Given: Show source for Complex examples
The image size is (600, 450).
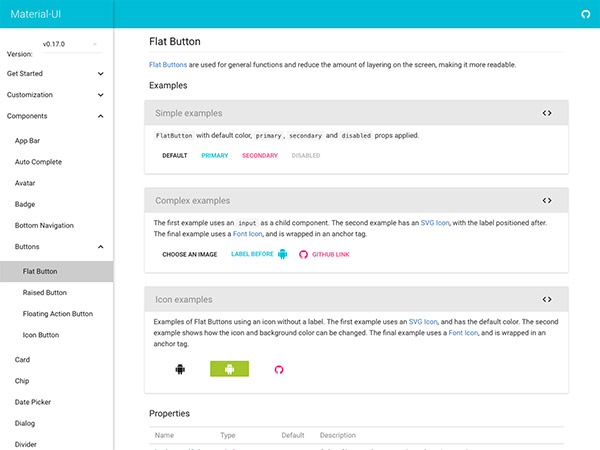Looking at the screenshot, I should tap(547, 201).
